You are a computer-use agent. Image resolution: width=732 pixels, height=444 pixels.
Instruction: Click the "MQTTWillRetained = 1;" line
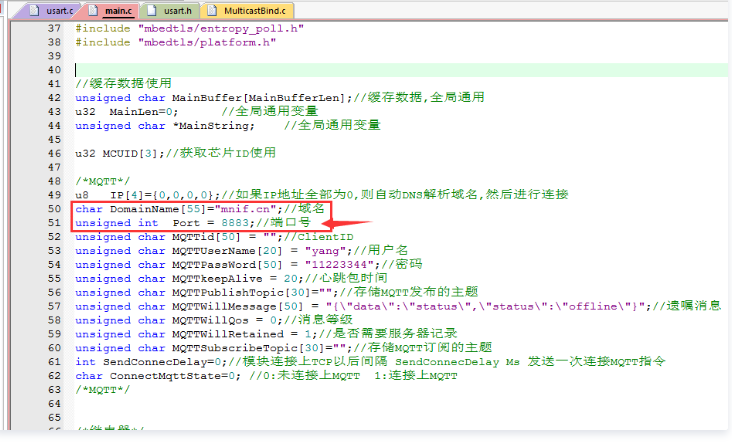coord(266,334)
